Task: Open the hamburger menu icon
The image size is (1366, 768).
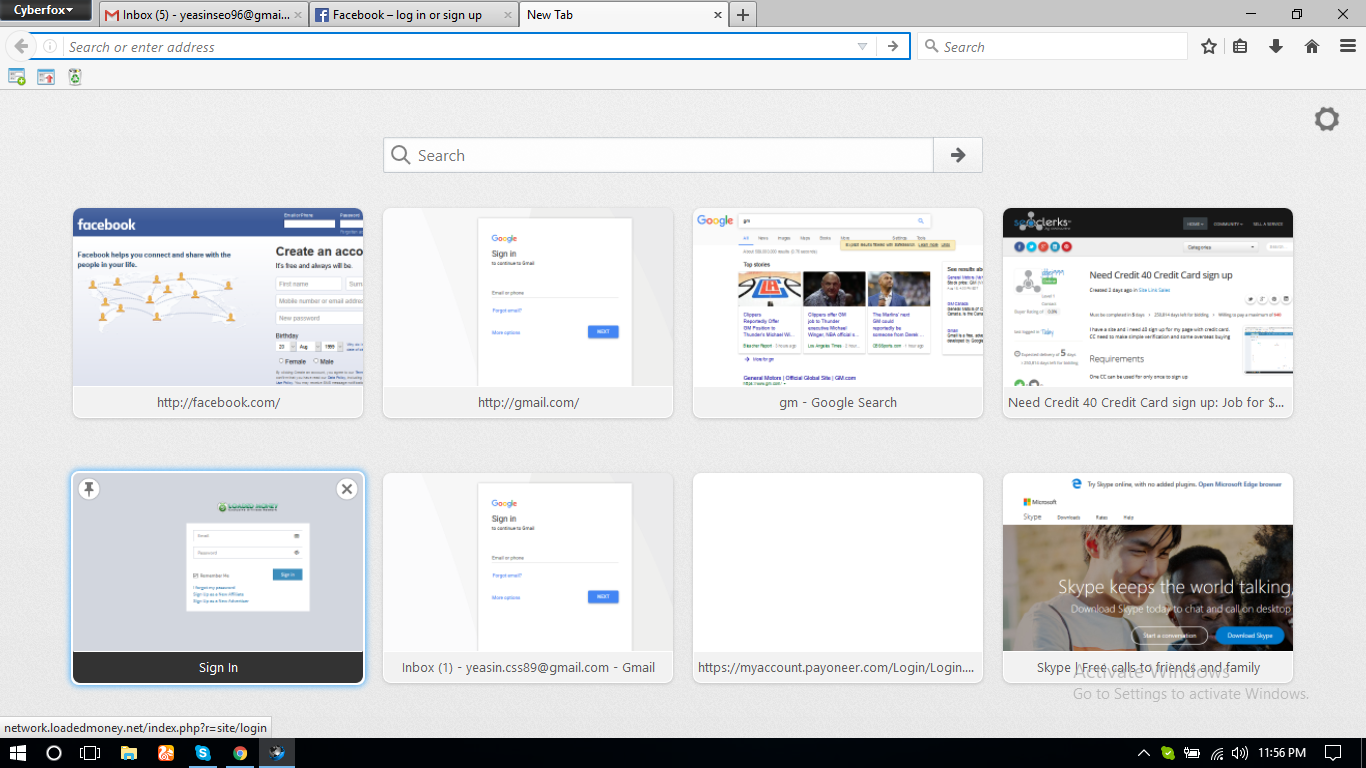Action: (x=1347, y=47)
